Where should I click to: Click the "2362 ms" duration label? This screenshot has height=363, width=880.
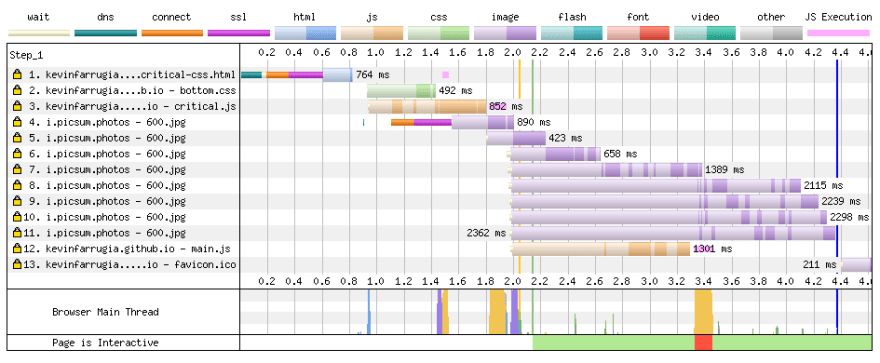(486, 233)
